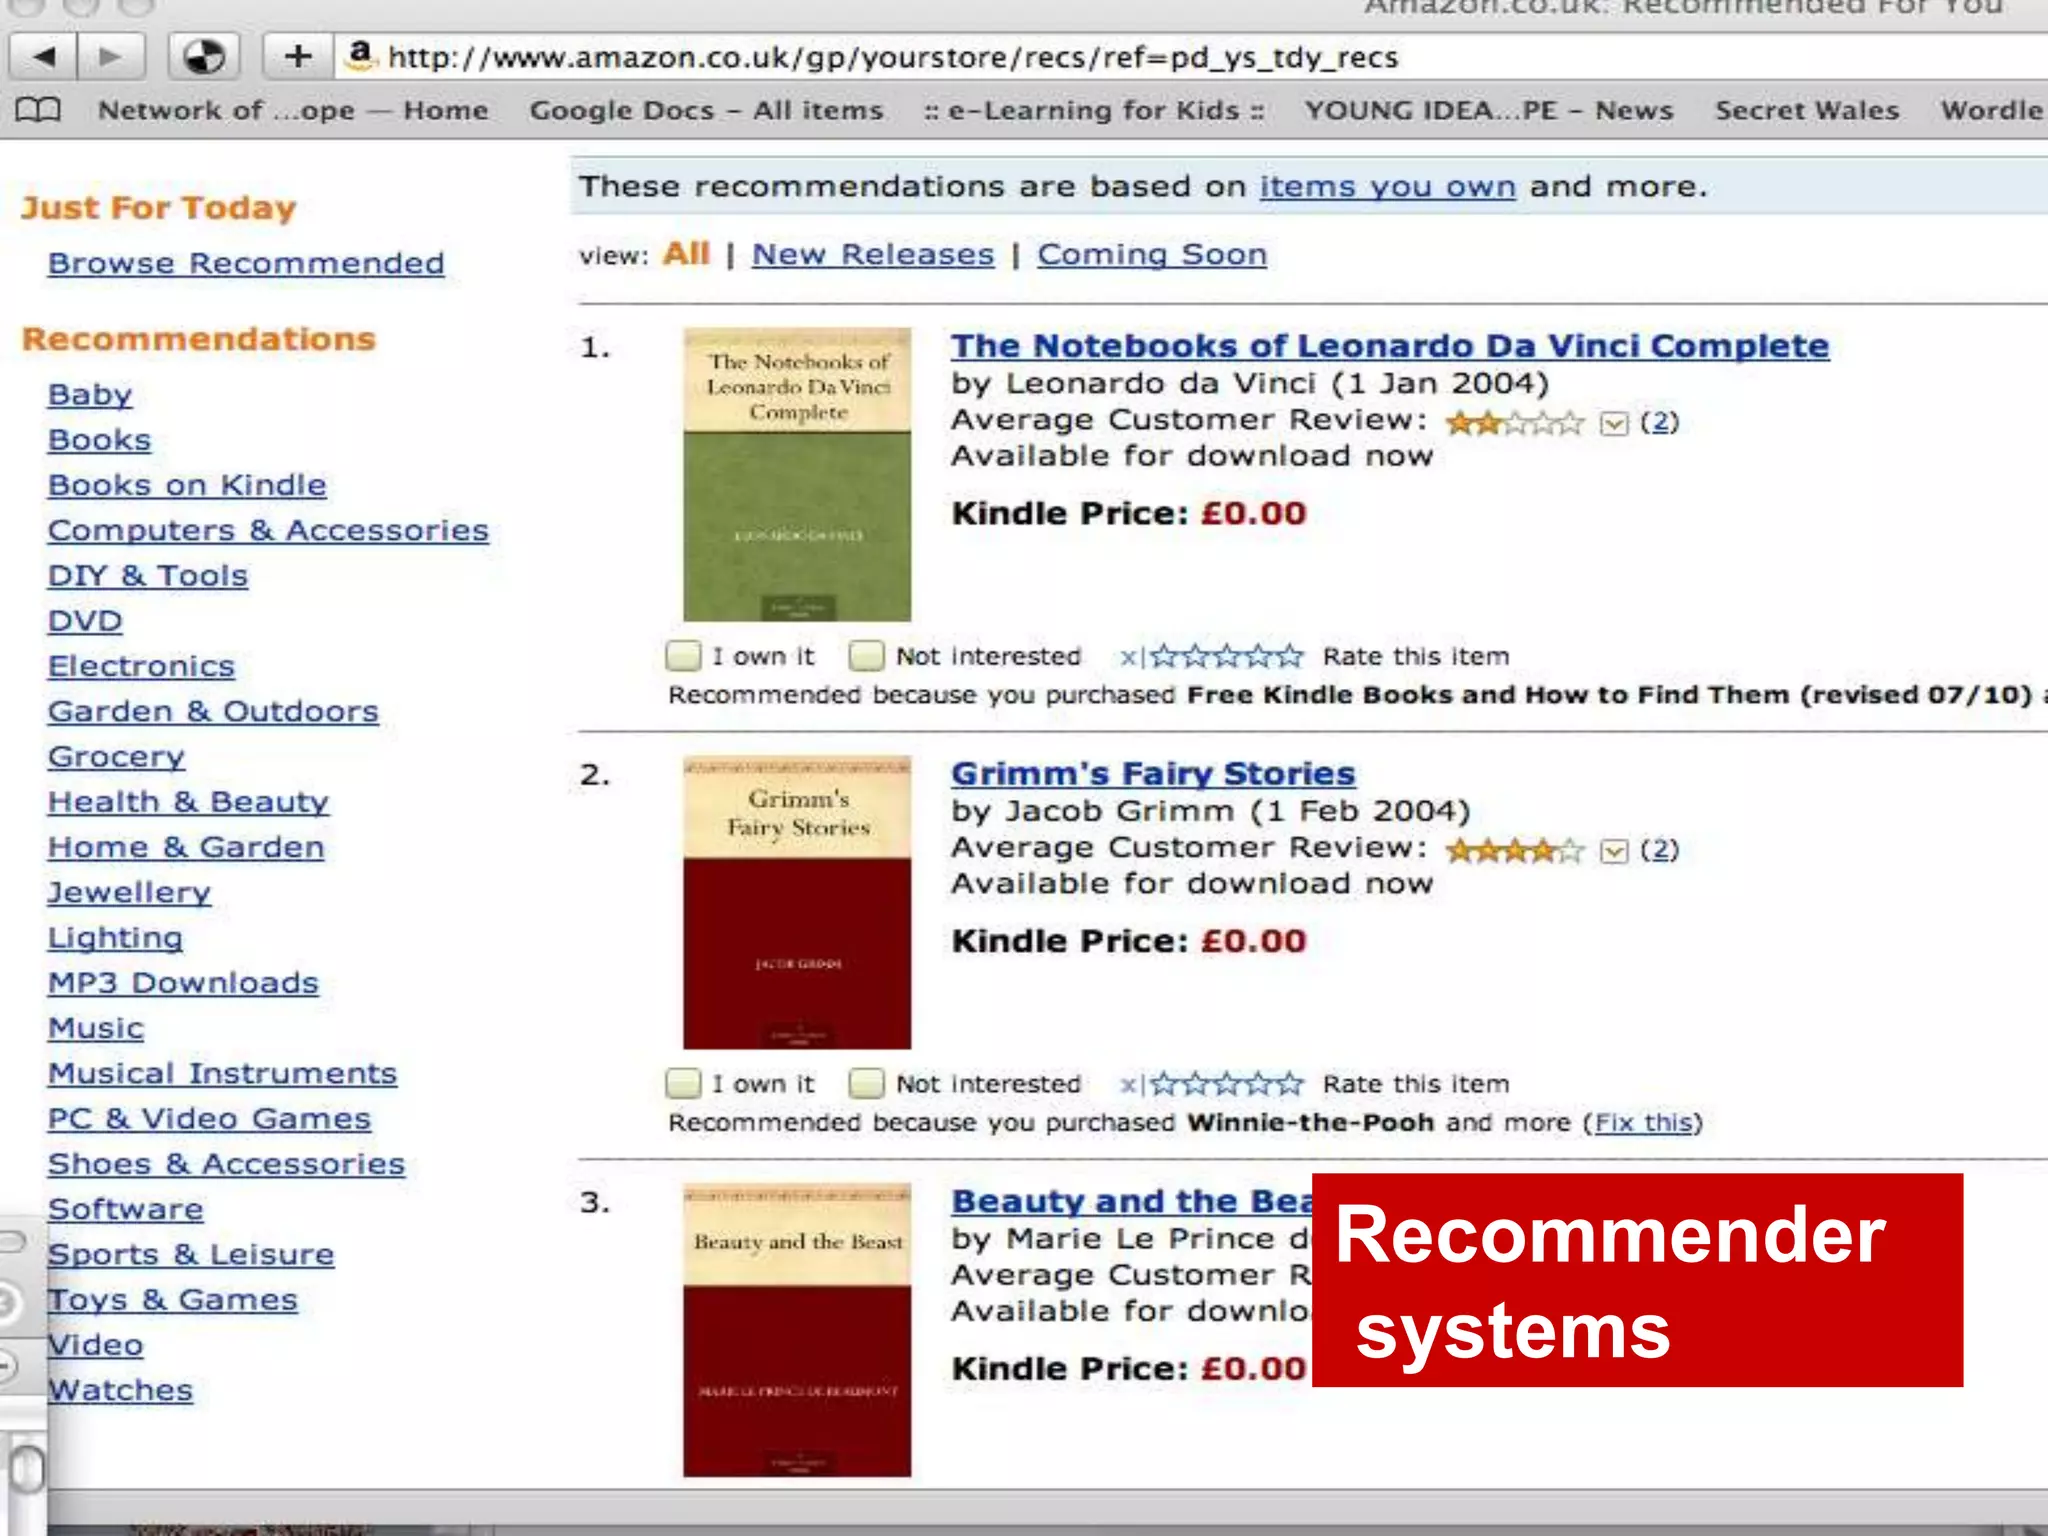2048x1536 pixels.
Task: Tick 'Not interested' for Grimm's Fairy Stories
Action: (866, 1083)
